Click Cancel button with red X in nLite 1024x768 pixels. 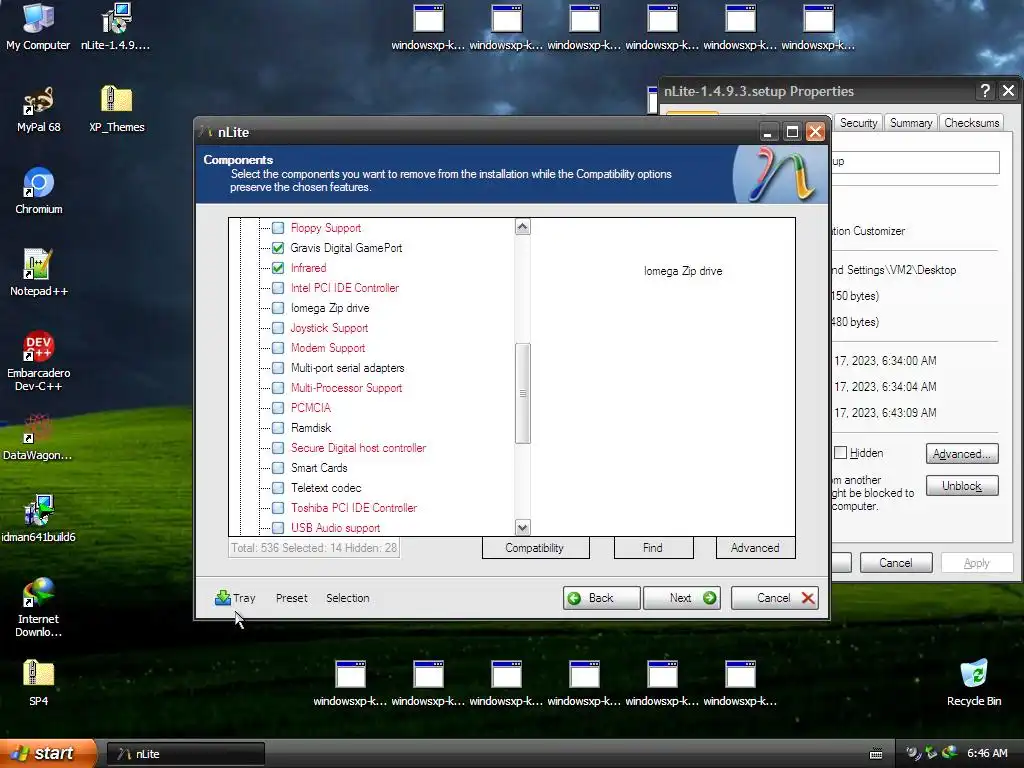(x=775, y=598)
